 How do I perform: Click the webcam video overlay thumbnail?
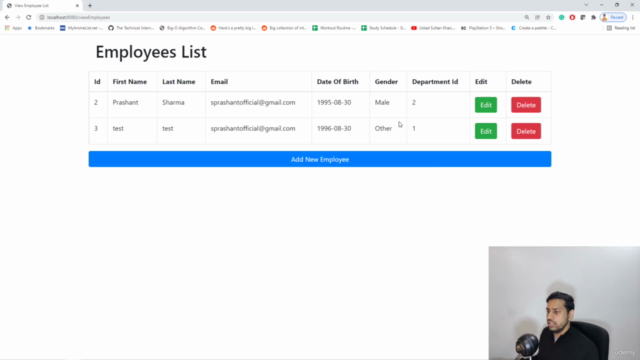[564, 303]
